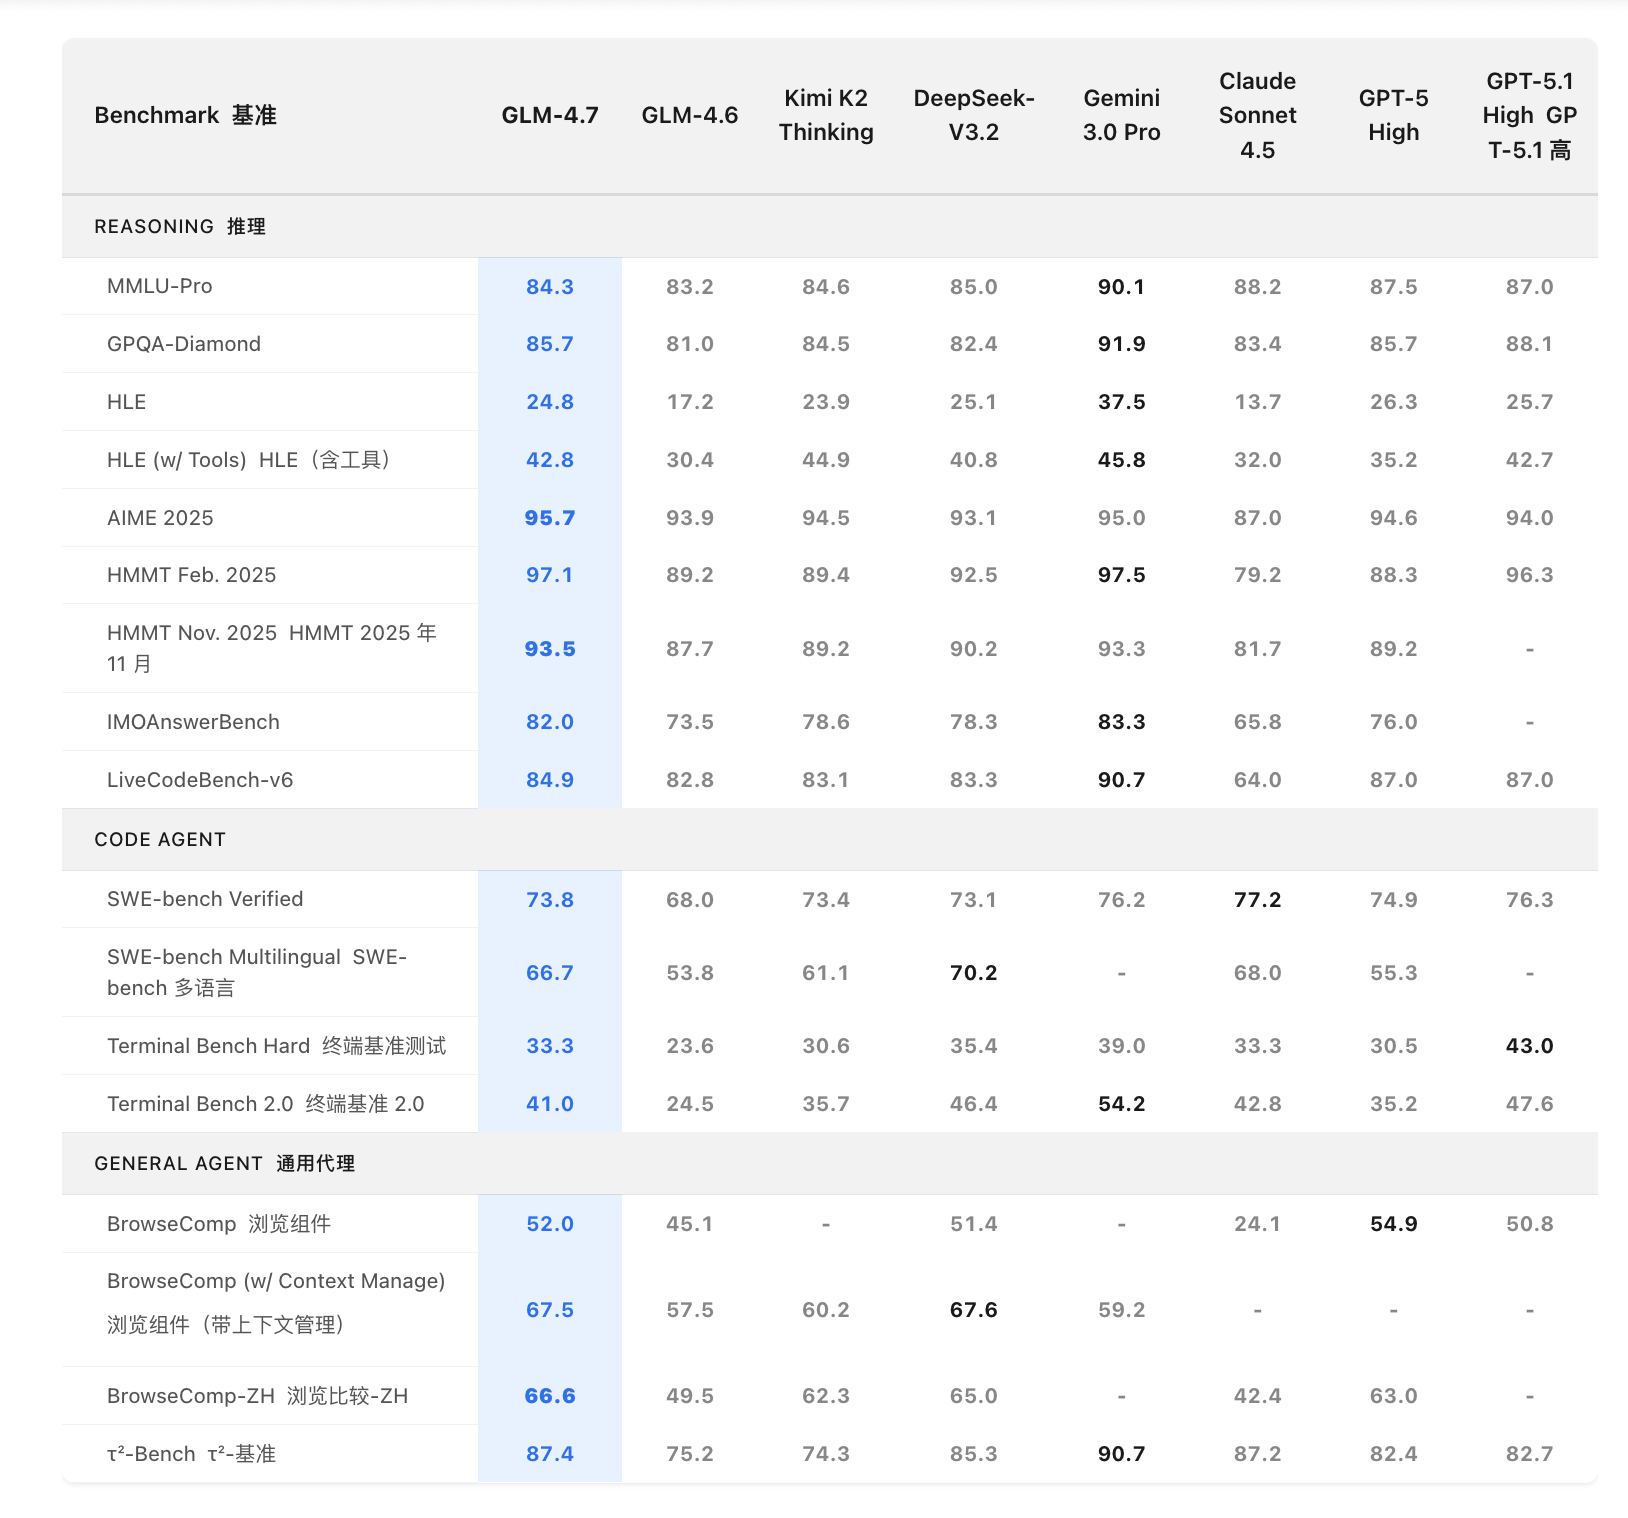
Task: Select Gemini score 83.3 for IMOAnswerBench
Action: click(1122, 722)
